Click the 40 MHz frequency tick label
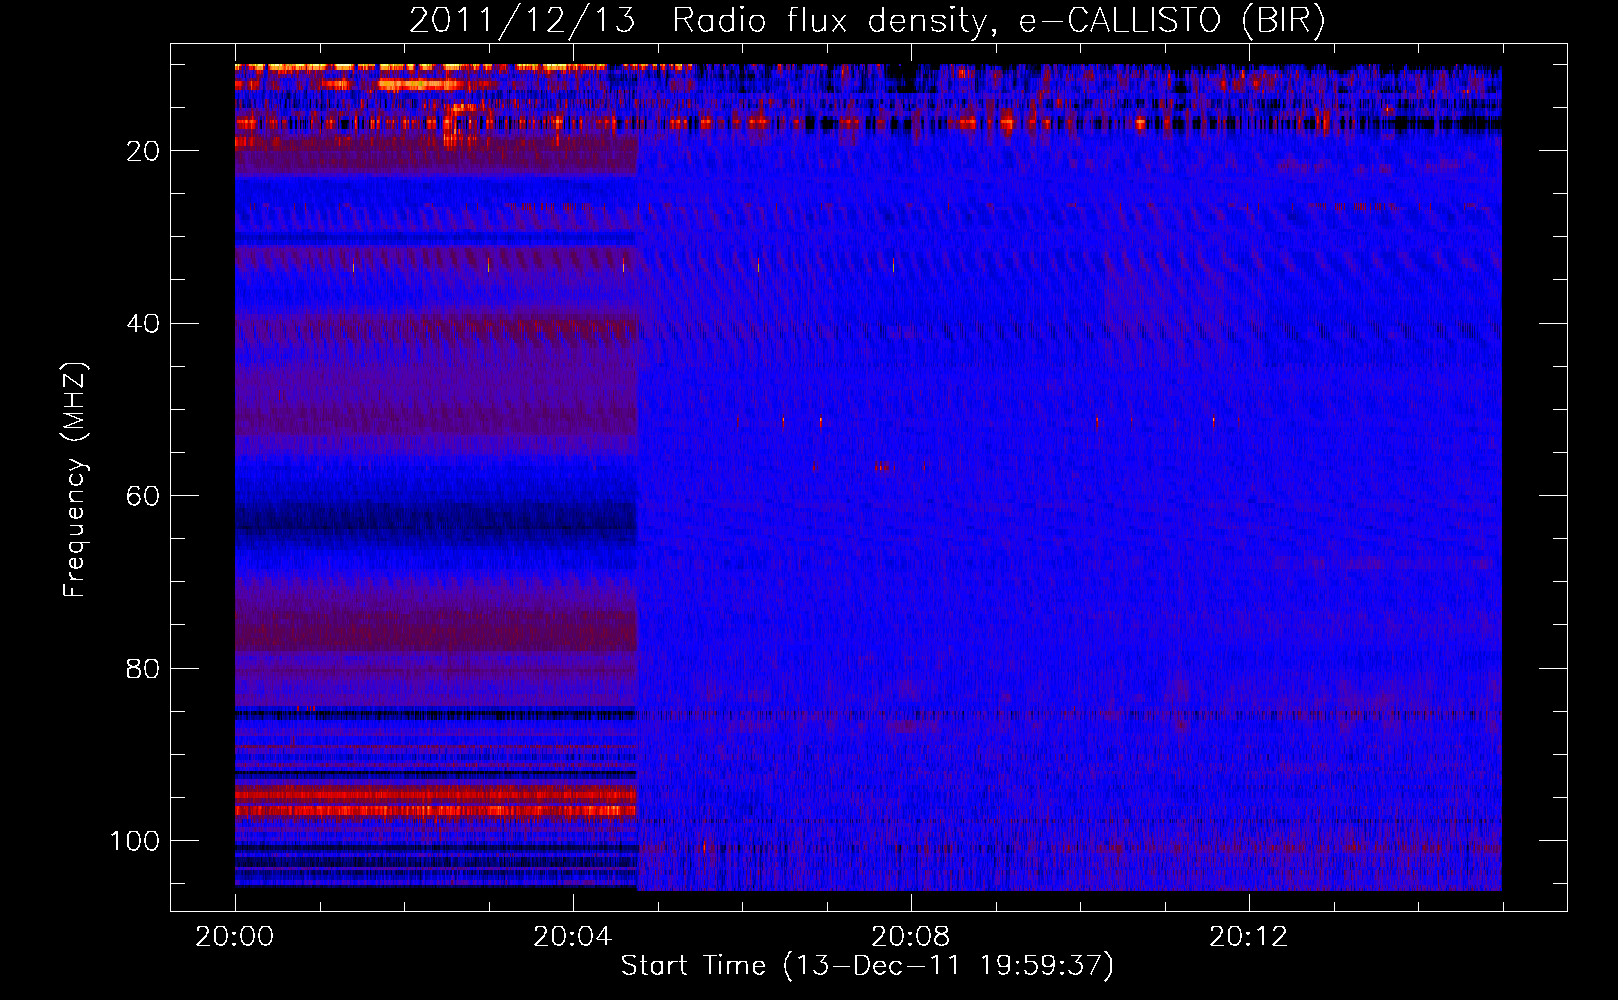Viewport: 1618px width, 1000px height. (x=144, y=324)
